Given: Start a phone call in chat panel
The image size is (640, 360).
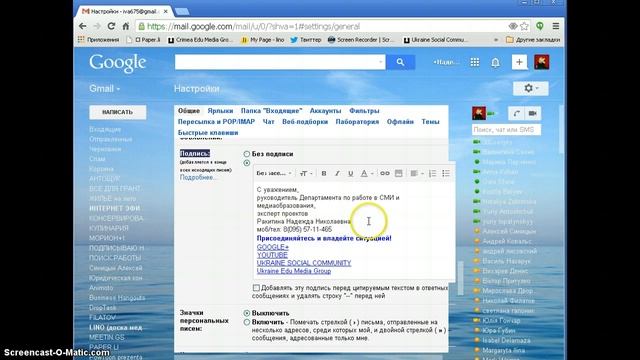Looking at the screenshot, I should [x=516, y=113].
